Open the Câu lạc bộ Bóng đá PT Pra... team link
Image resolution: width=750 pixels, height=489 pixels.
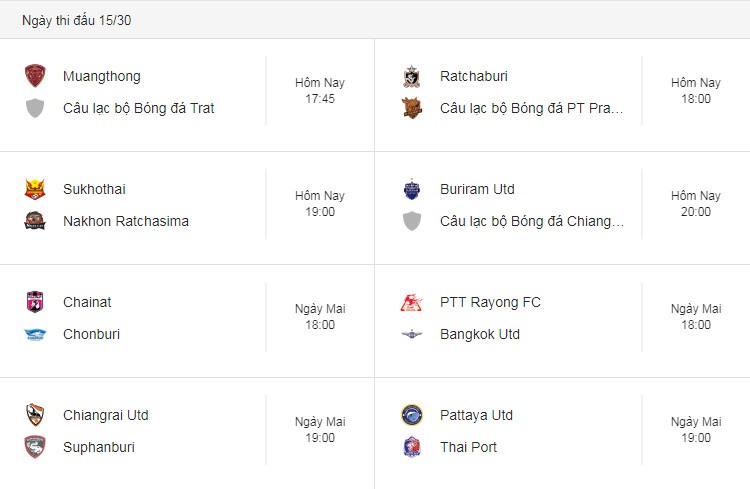(x=531, y=109)
